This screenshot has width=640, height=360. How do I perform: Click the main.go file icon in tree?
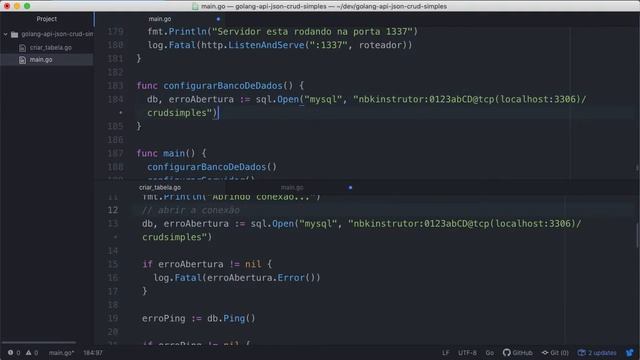pyautogui.click(x=22, y=60)
